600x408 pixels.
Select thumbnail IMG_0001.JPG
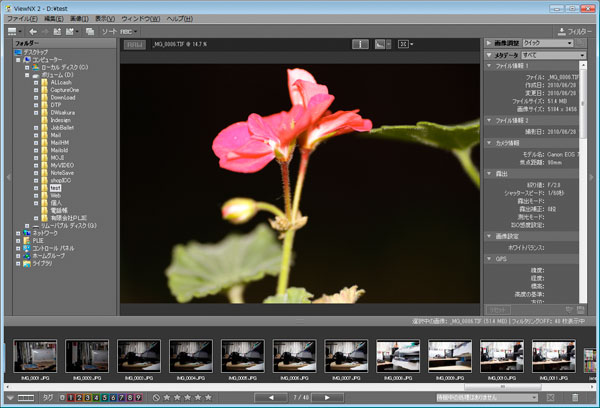[x=35, y=356]
